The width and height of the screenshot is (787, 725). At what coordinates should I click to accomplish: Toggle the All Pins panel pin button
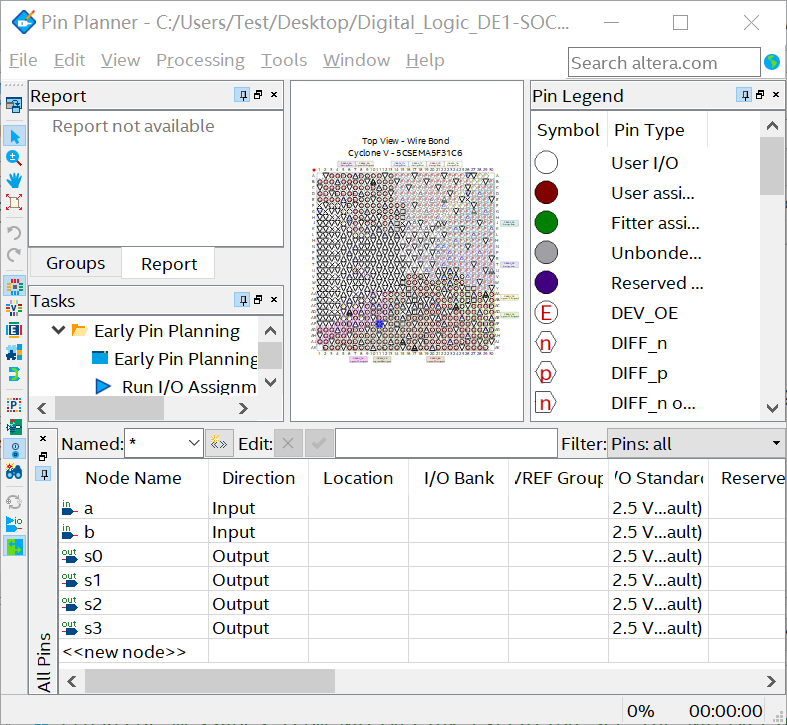pos(44,474)
